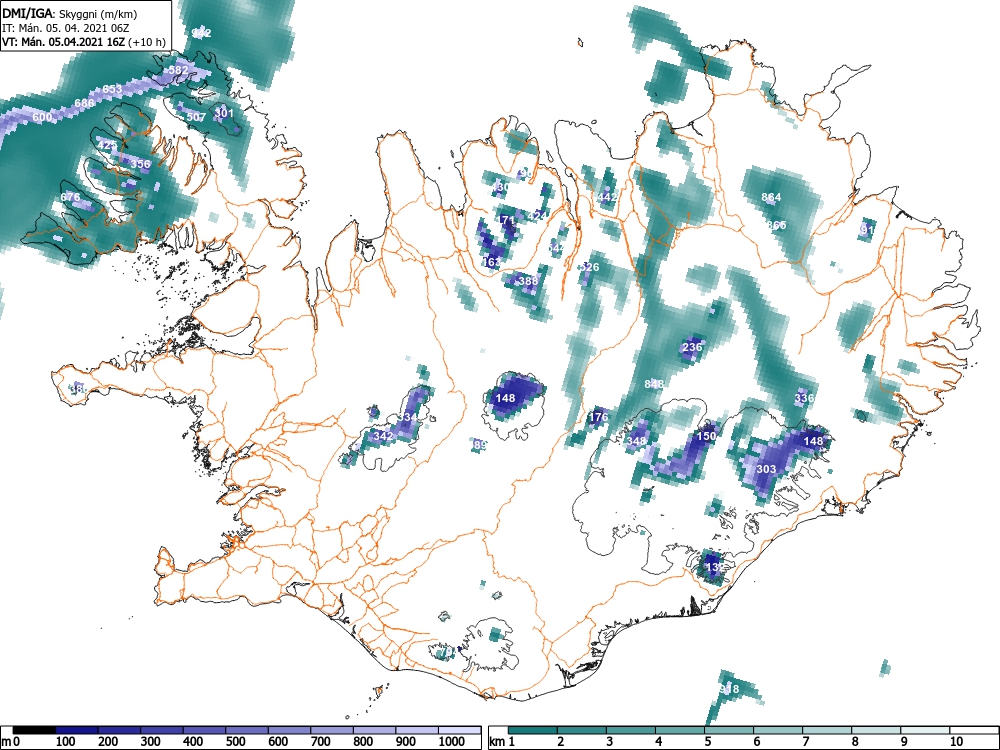Click the visibility value '424' on the map

pyautogui.click(x=538, y=216)
